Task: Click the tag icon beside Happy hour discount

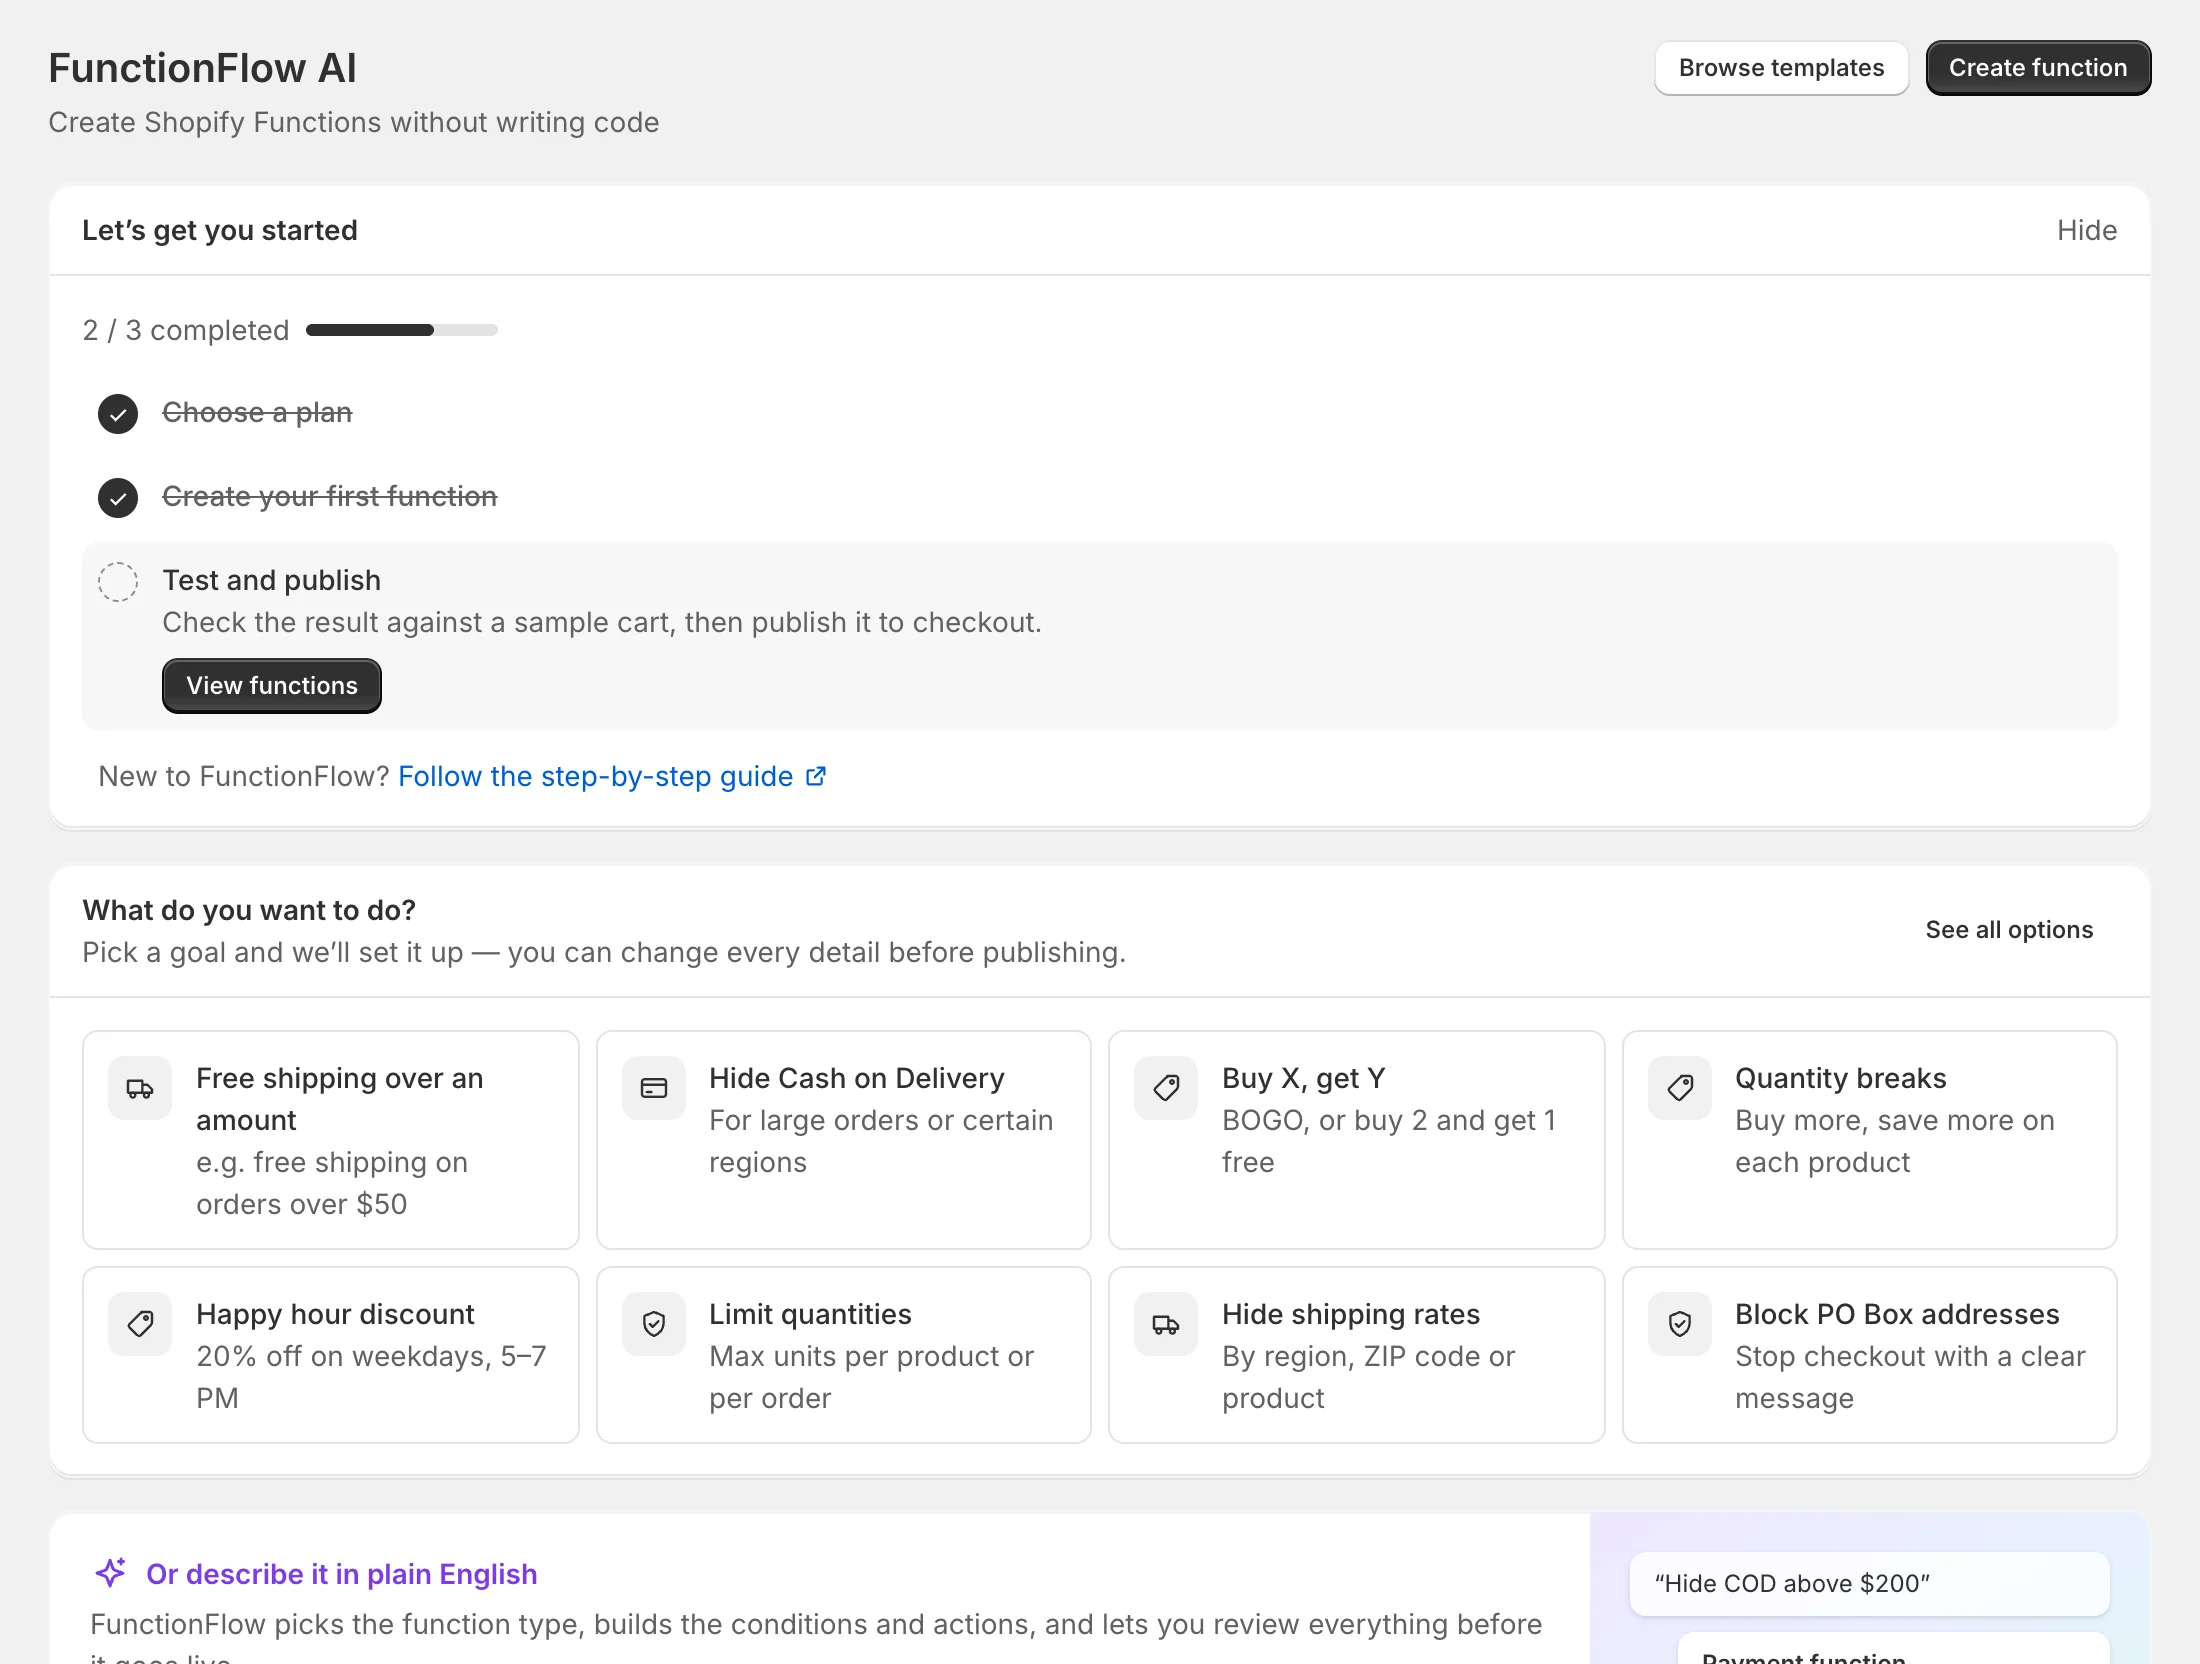Action: (140, 1324)
